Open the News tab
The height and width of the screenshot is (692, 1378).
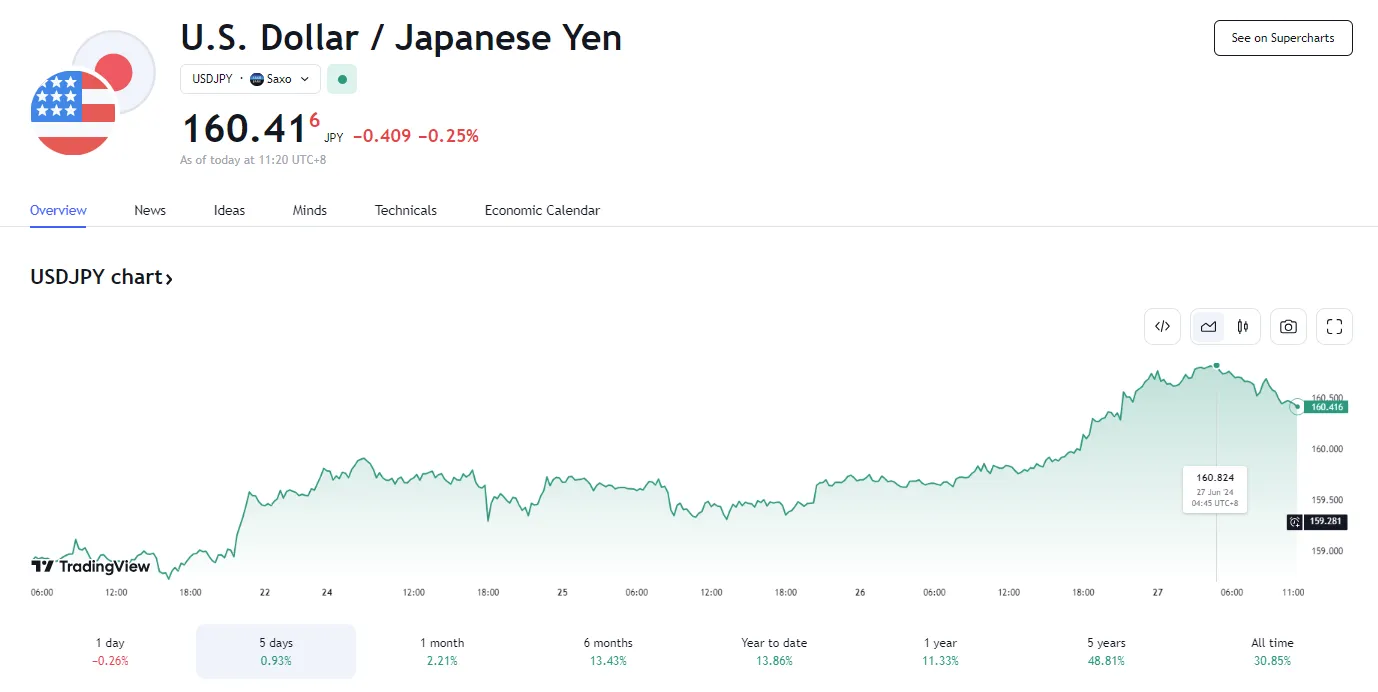pyautogui.click(x=150, y=210)
